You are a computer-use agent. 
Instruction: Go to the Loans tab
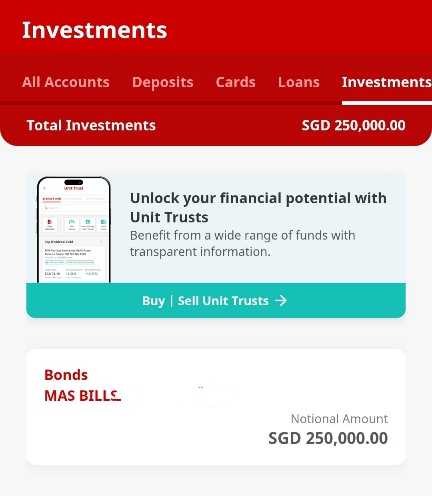299,82
